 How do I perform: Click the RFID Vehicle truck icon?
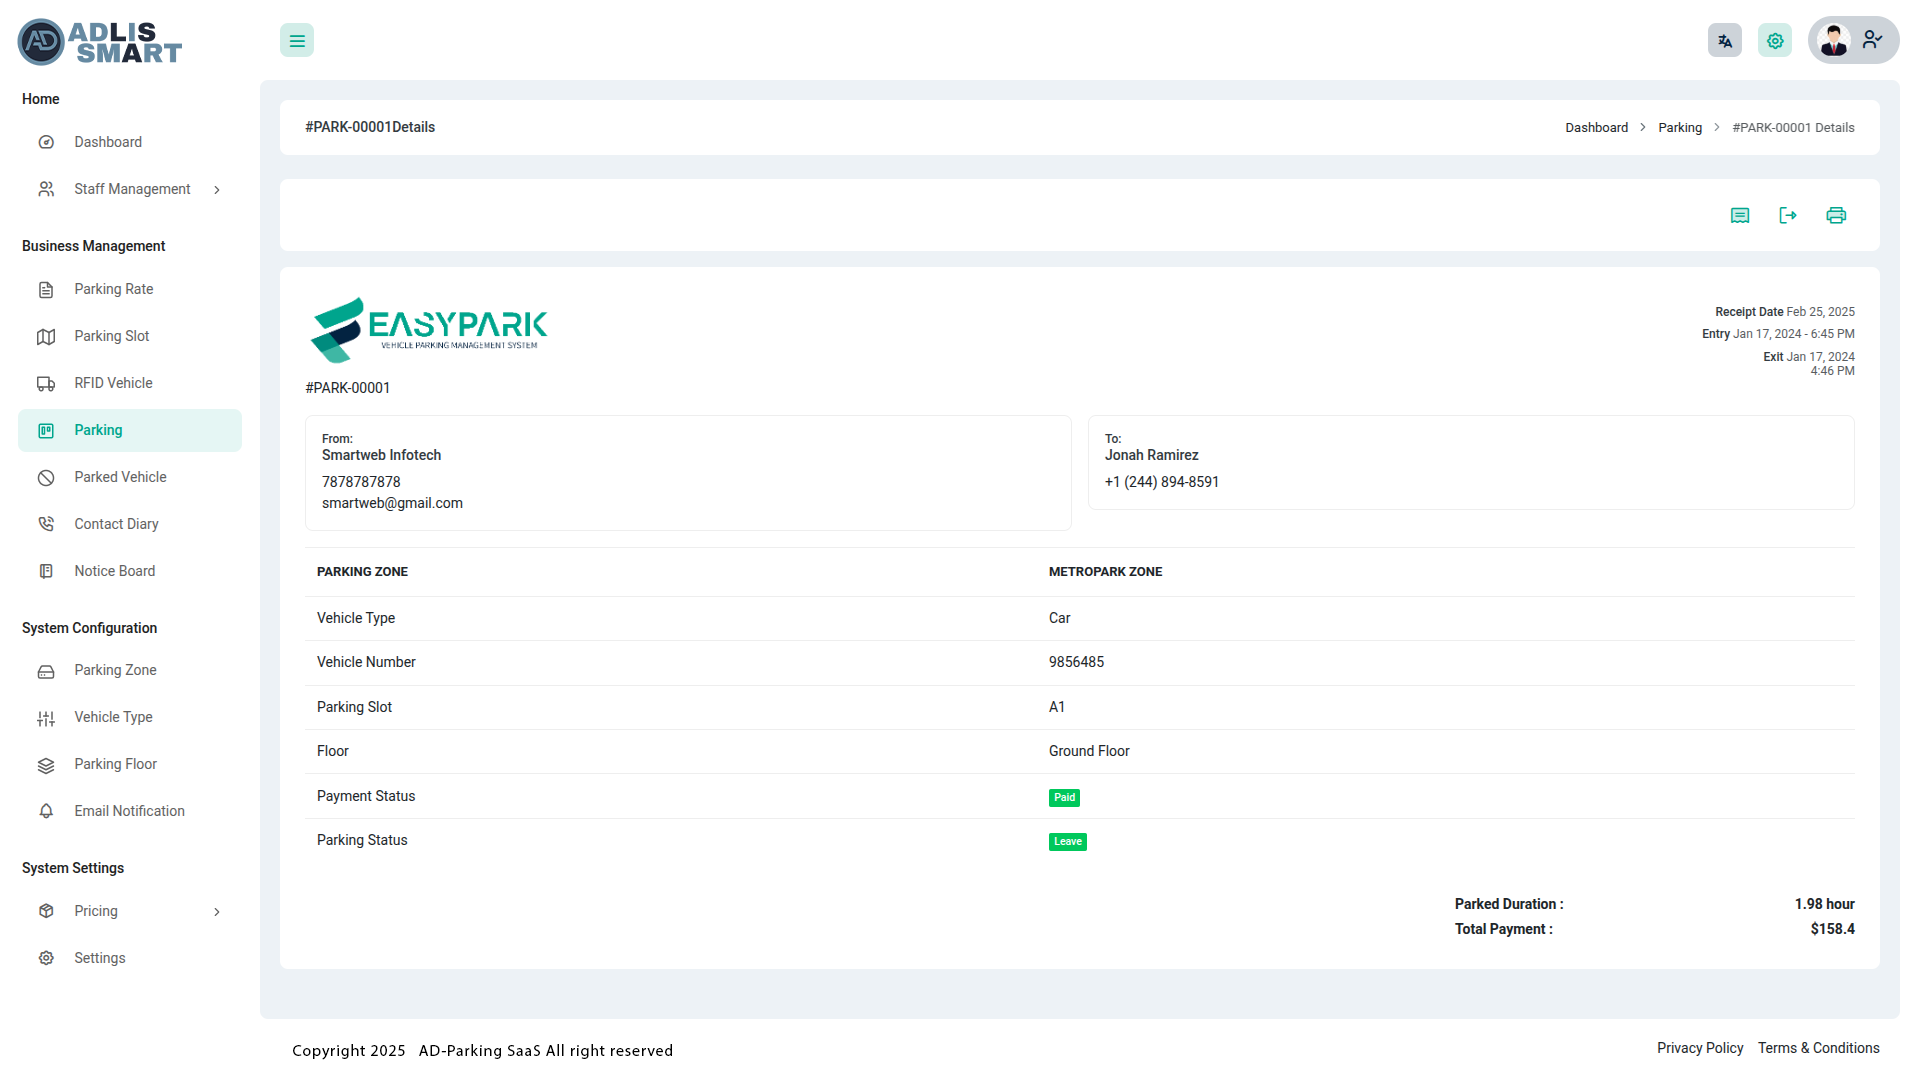pos(46,384)
